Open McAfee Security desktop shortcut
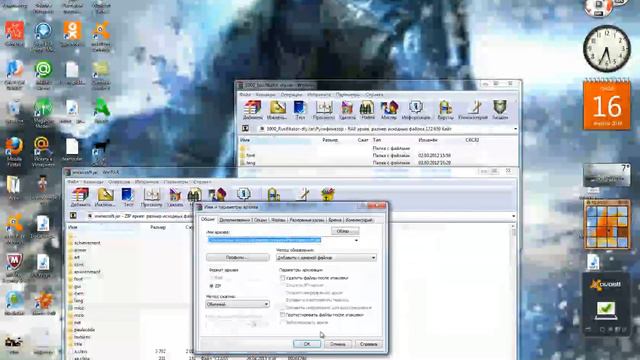This screenshot has width=640, height=360. click(14, 267)
